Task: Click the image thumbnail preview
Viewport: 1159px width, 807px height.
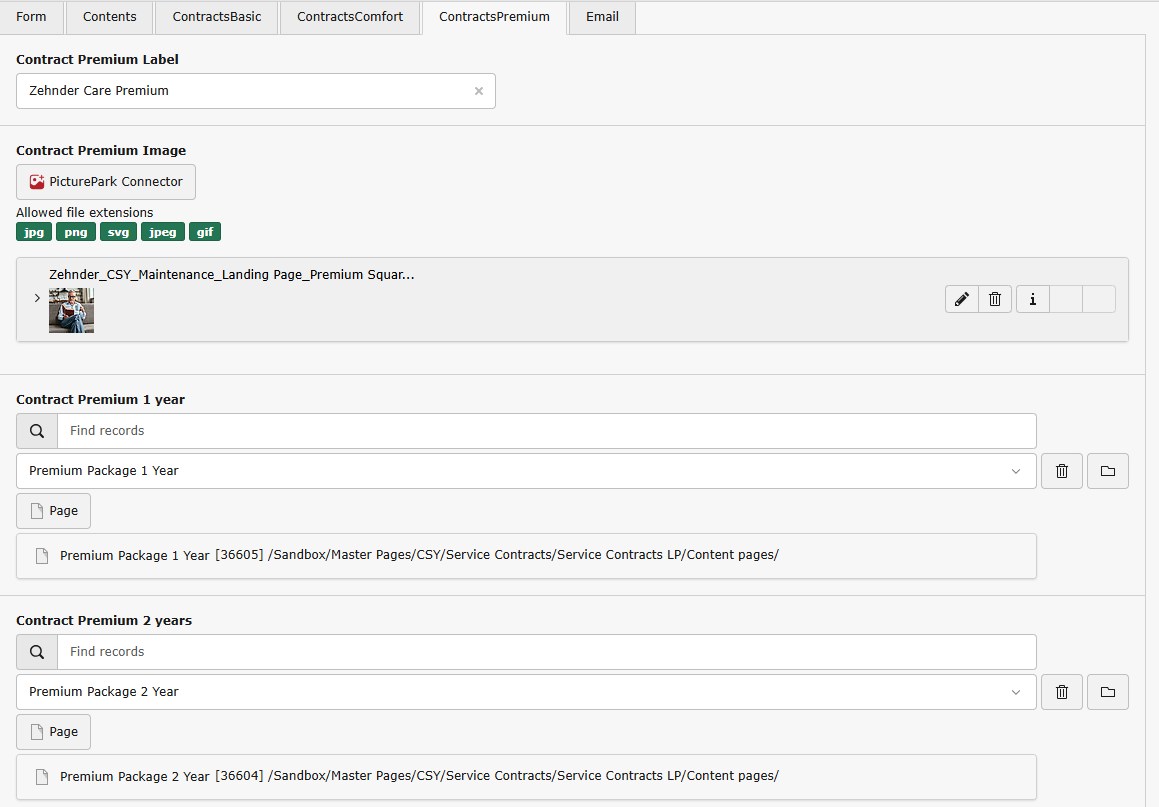Action: click(71, 311)
